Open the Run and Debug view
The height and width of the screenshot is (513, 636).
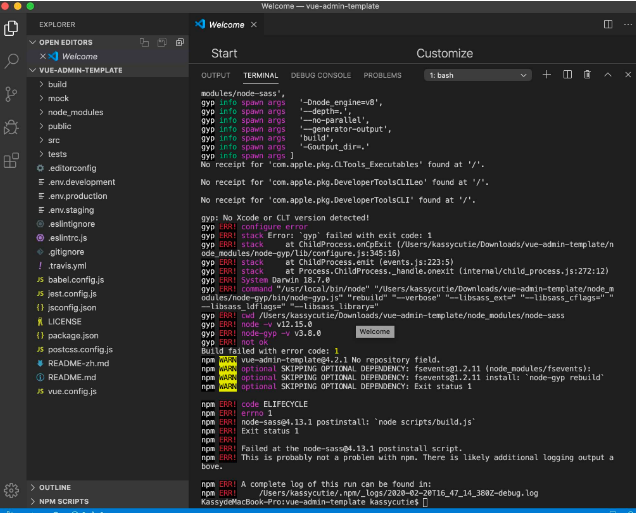coord(12,127)
